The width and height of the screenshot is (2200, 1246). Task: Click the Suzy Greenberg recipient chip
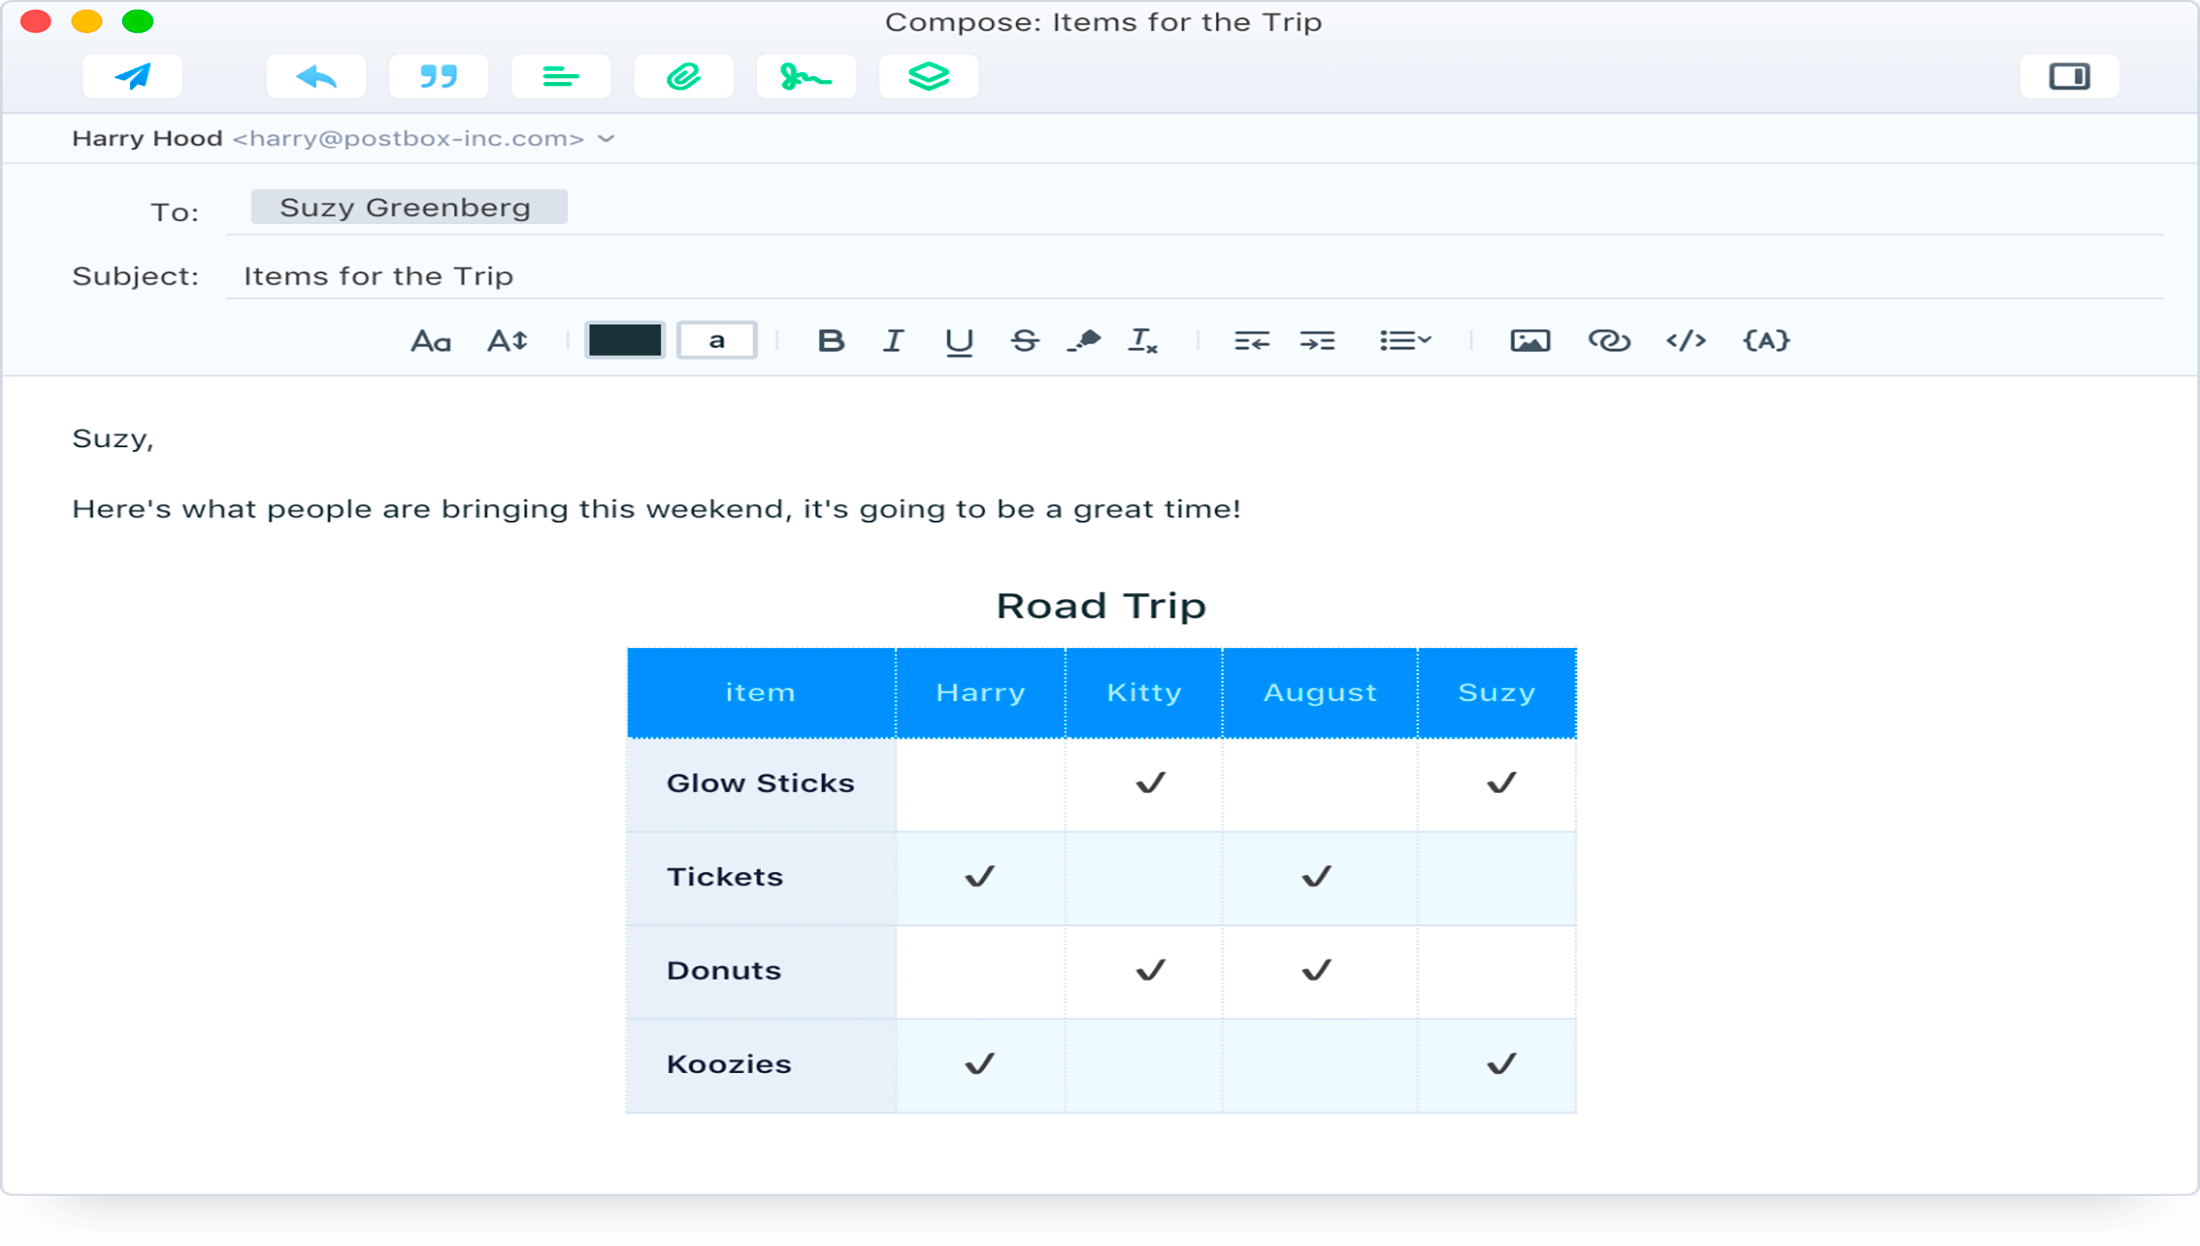pyautogui.click(x=409, y=207)
